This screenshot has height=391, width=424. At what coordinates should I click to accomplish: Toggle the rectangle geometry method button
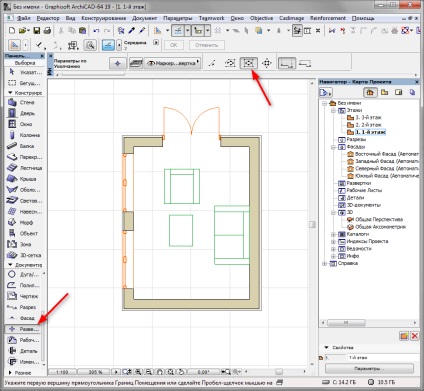[x=249, y=63]
